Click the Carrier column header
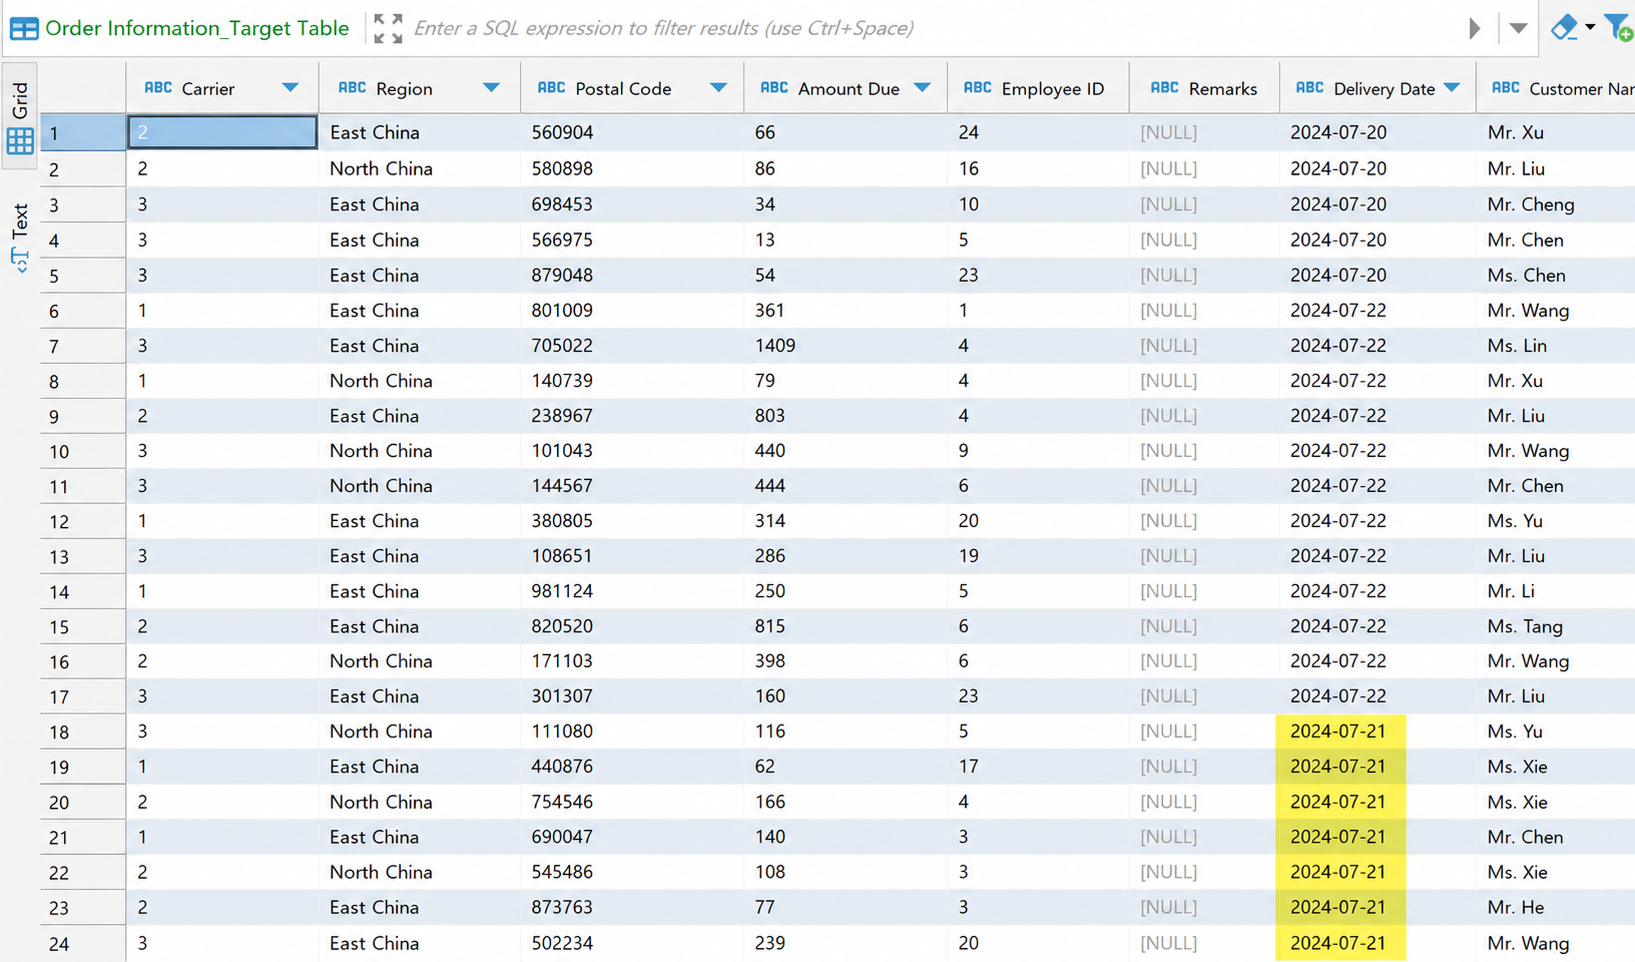This screenshot has width=1635, height=962. (222, 88)
